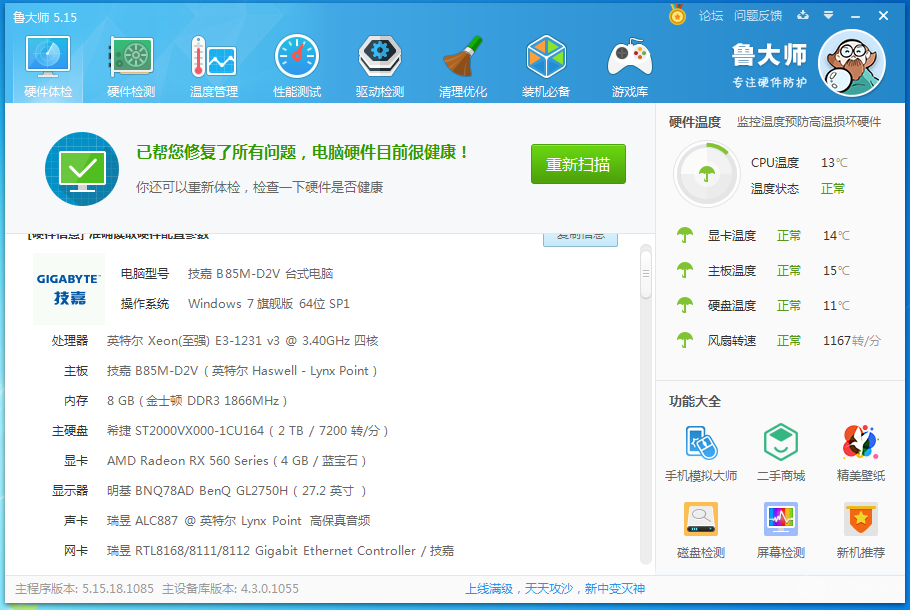This screenshot has height=610, width=910.
Task: Minimize the 鲁大师 window
Action: click(x=855, y=16)
